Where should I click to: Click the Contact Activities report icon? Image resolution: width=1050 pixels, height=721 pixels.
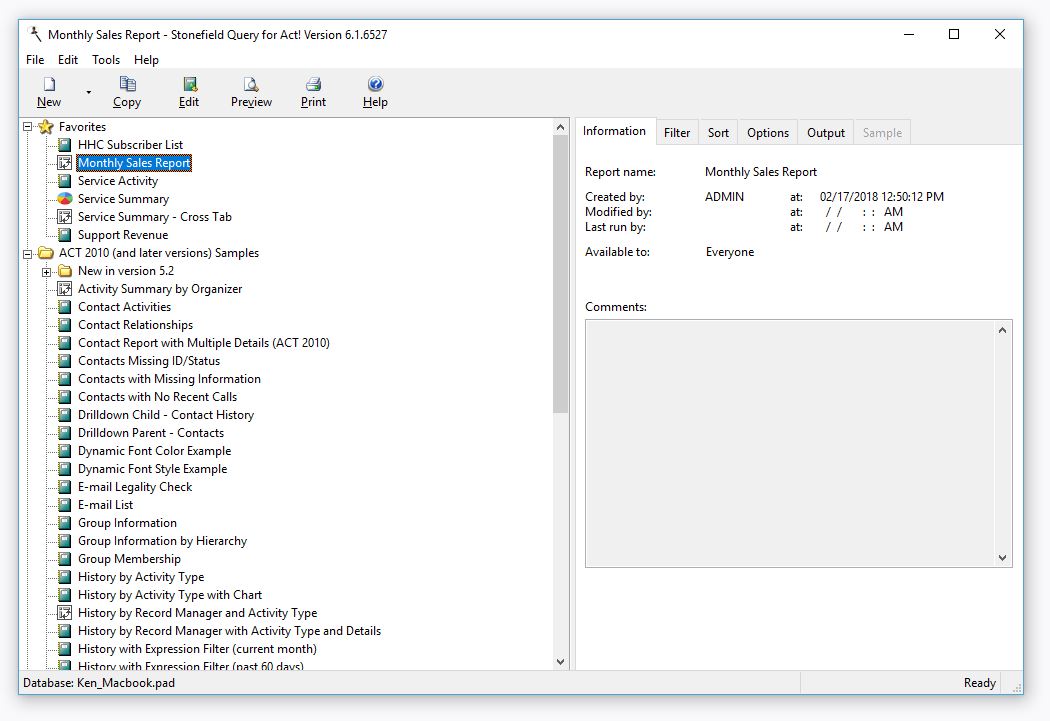coord(64,307)
